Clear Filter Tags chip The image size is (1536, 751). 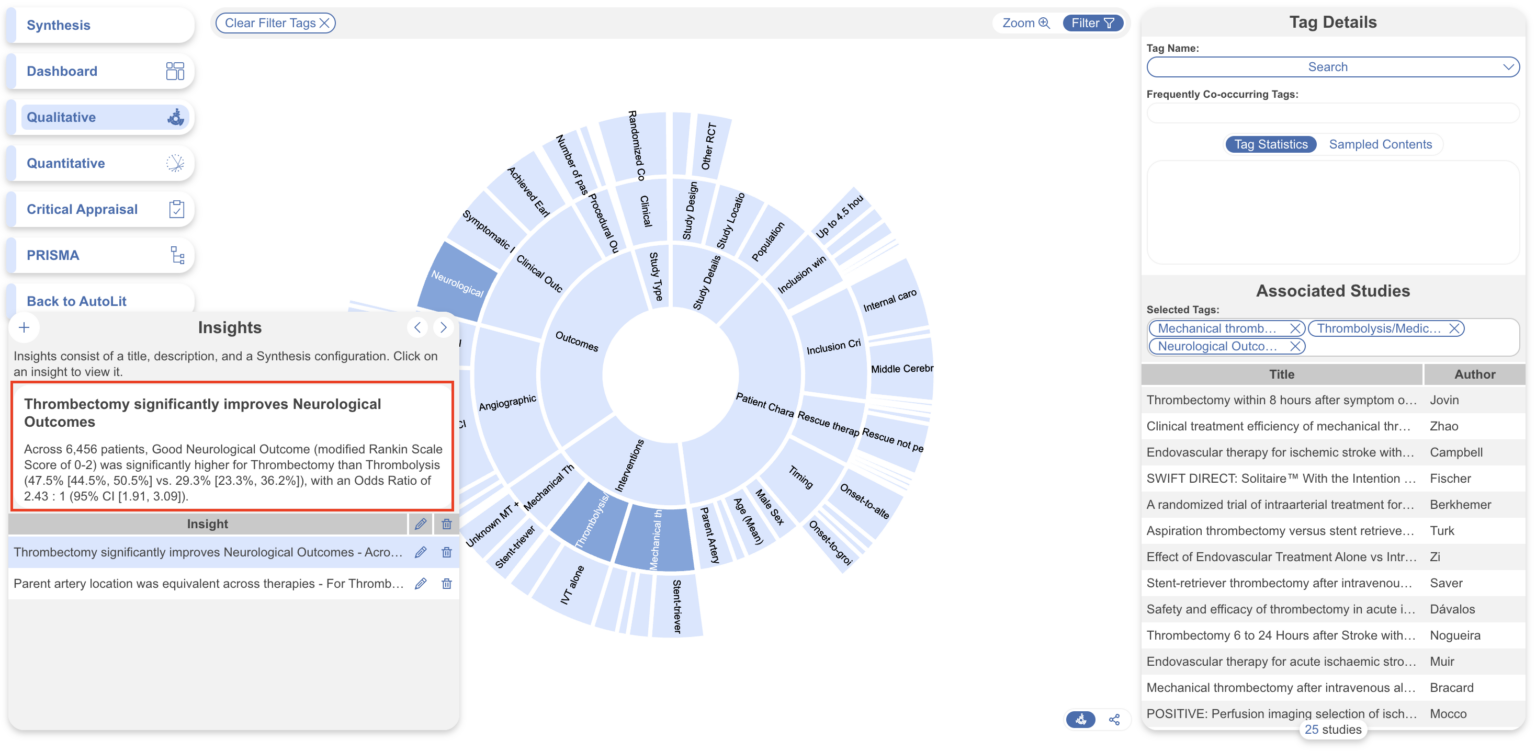pyautogui.click(x=276, y=23)
